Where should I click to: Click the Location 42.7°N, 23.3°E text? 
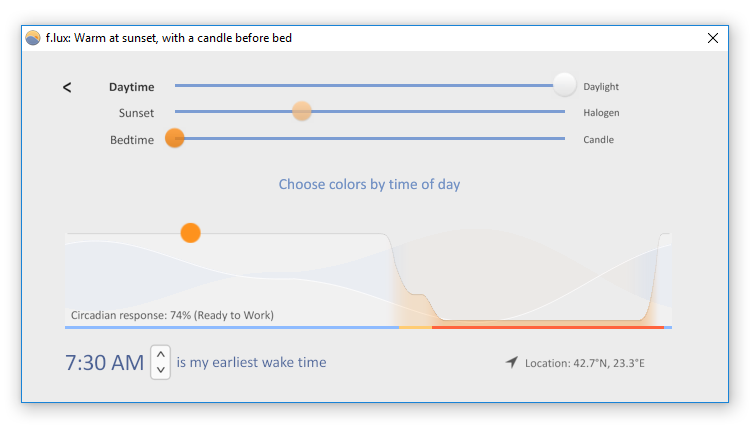[x=585, y=363]
